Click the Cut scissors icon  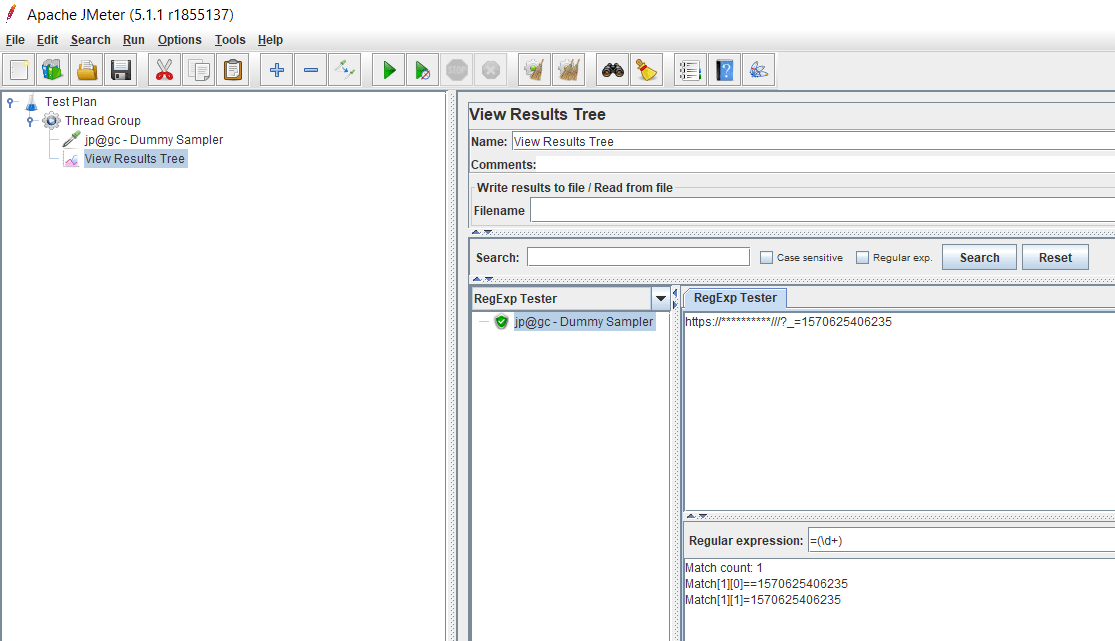165,70
